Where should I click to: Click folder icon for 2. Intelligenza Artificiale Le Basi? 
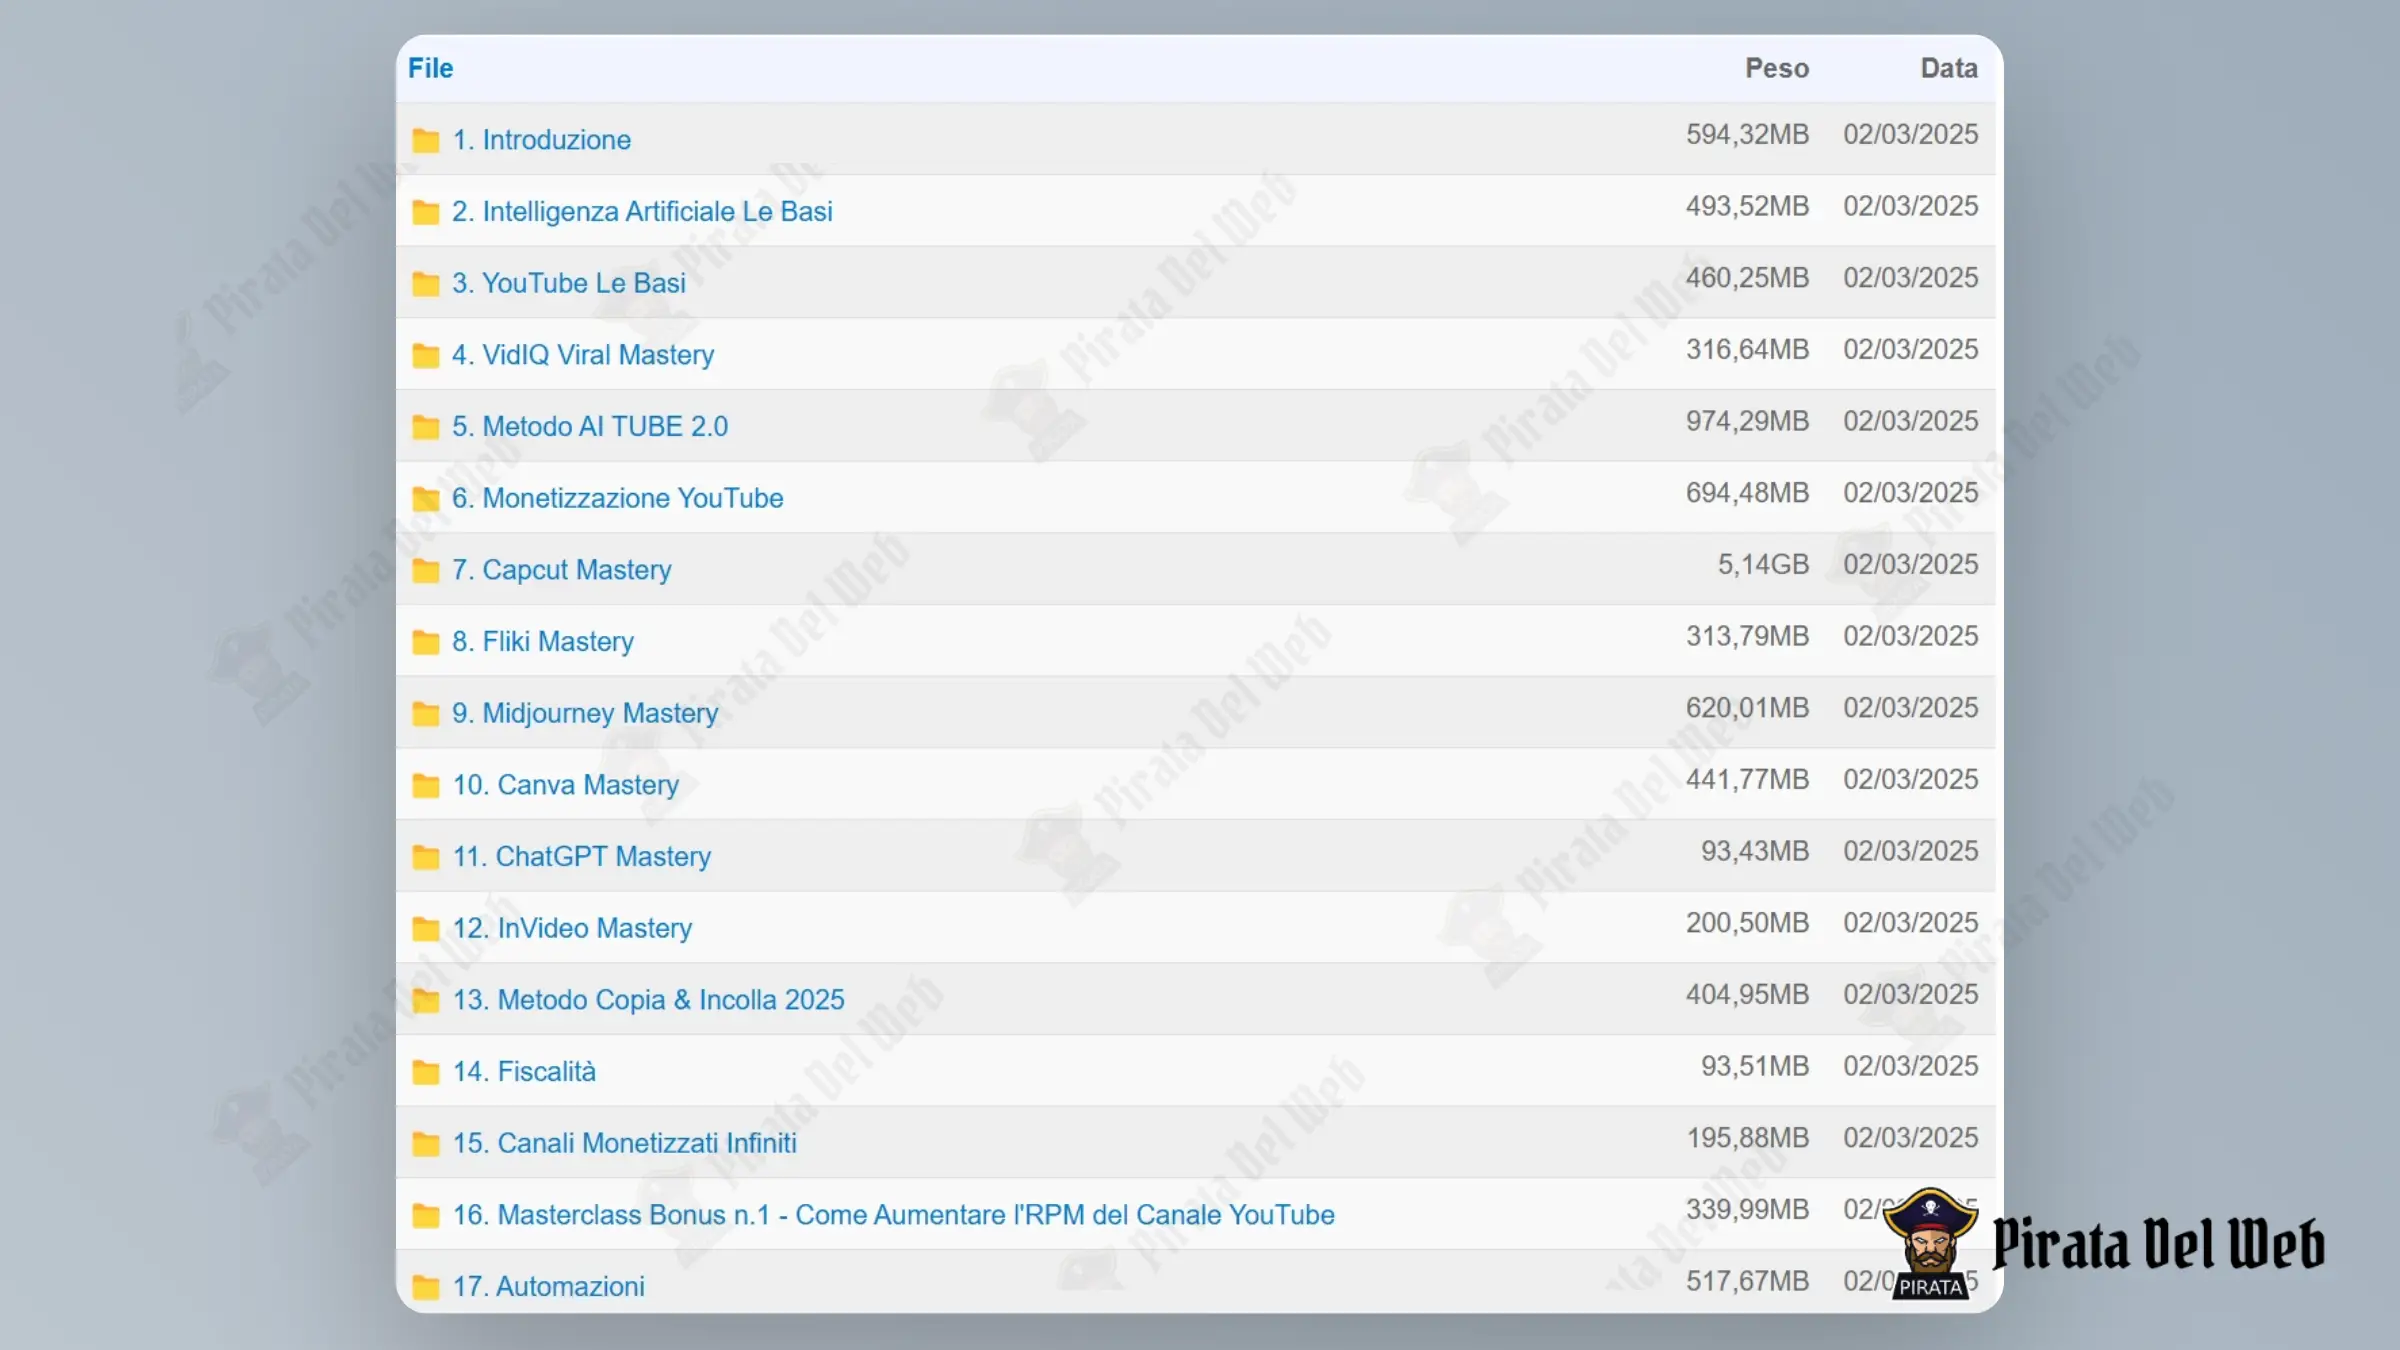tap(426, 212)
